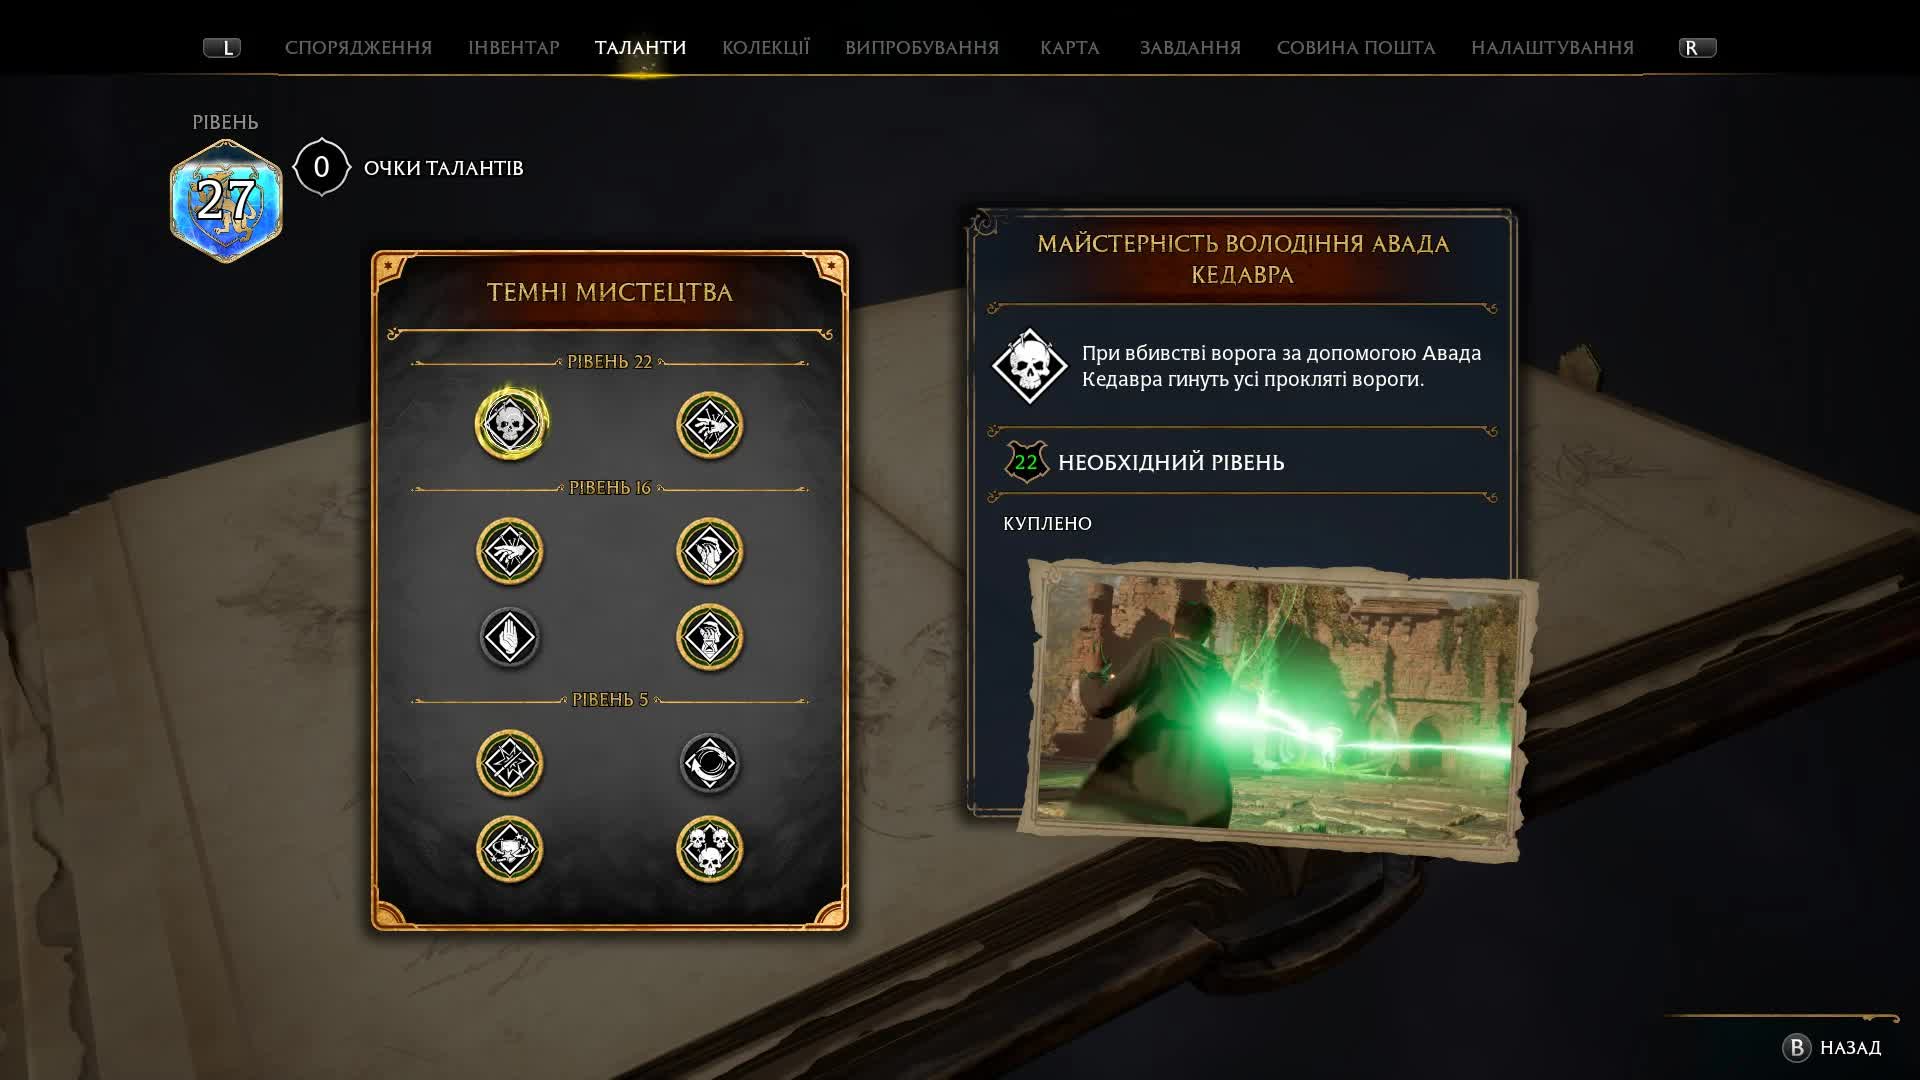The height and width of the screenshot is (1080, 1920).
Task: Select the left star-shaped talent under Рівень 5
Action: [510, 763]
